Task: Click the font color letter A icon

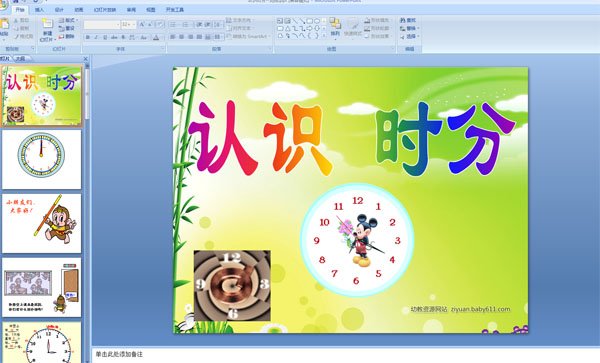Action: click(x=156, y=37)
